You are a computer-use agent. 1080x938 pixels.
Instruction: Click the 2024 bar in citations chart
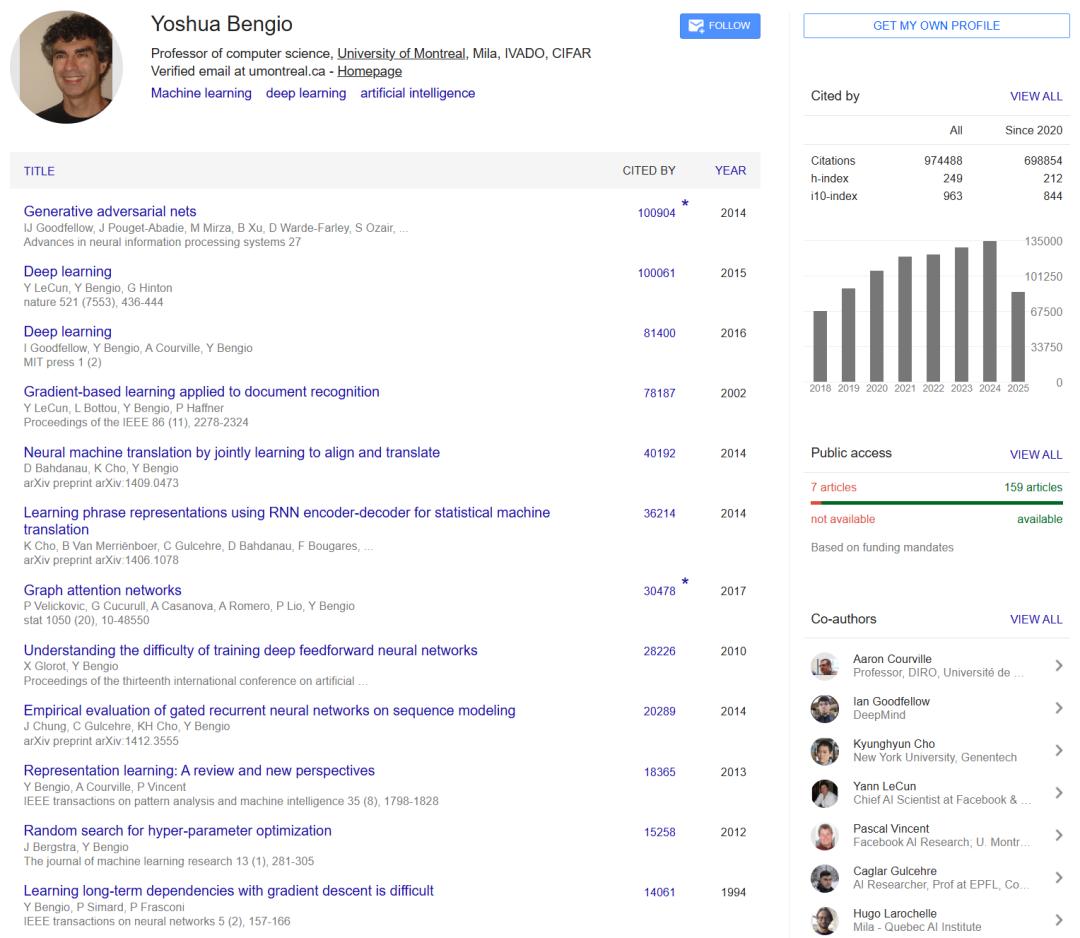[990, 311]
